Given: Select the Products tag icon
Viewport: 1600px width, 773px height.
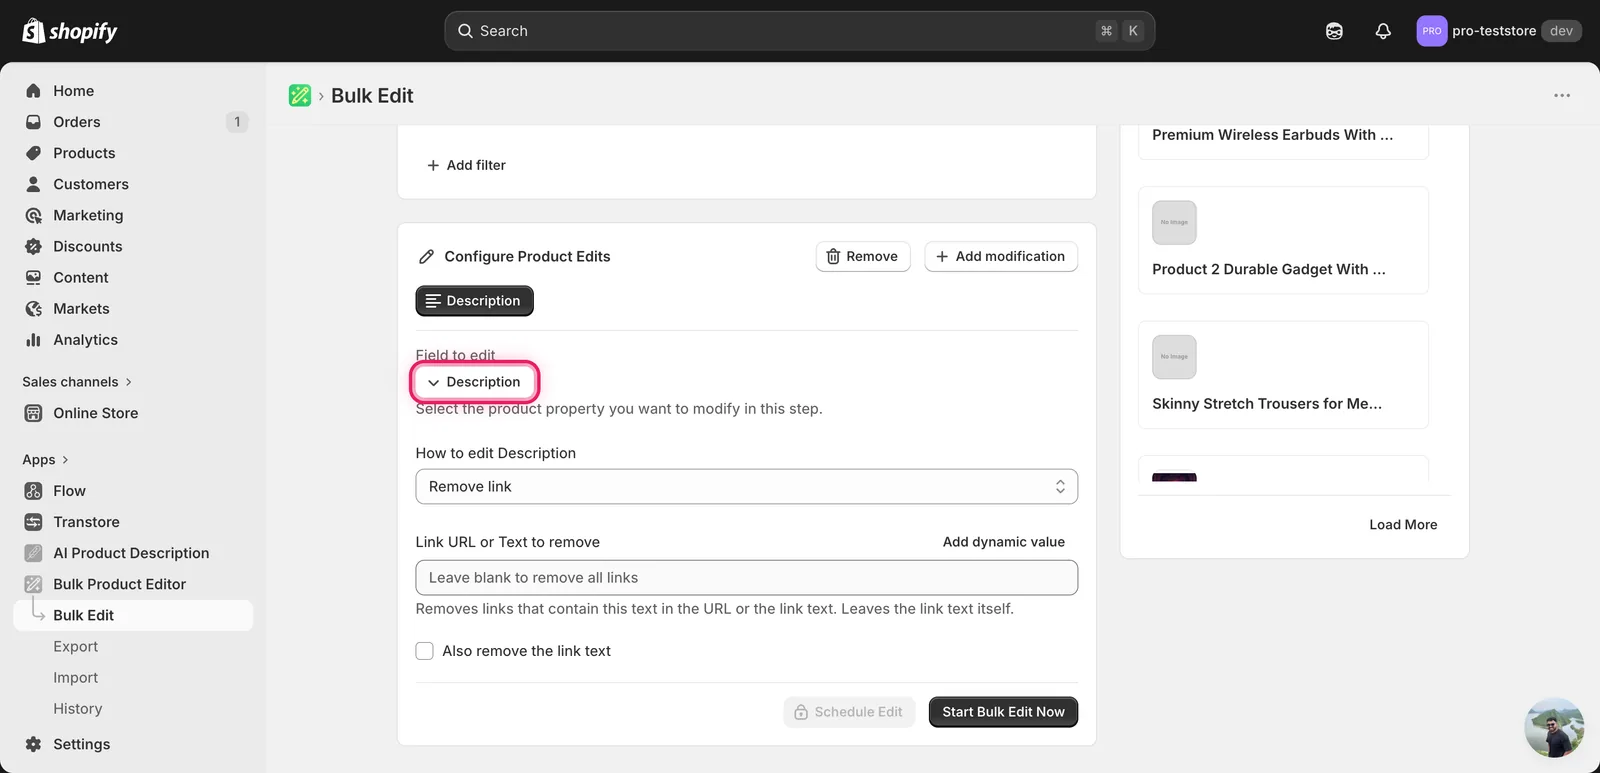Looking at the screenshot, I should [33, 153].
